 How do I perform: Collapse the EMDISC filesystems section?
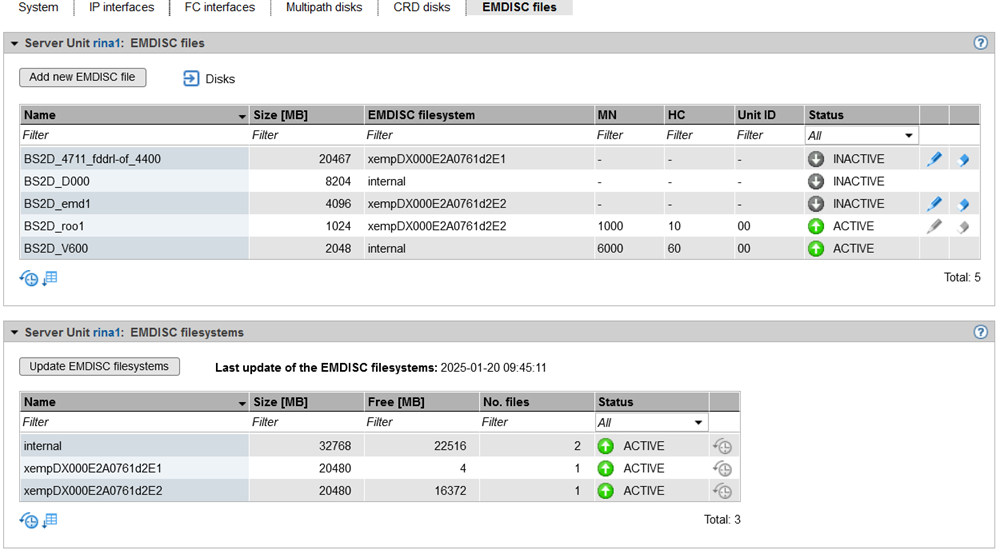click(x=15, y=332)
